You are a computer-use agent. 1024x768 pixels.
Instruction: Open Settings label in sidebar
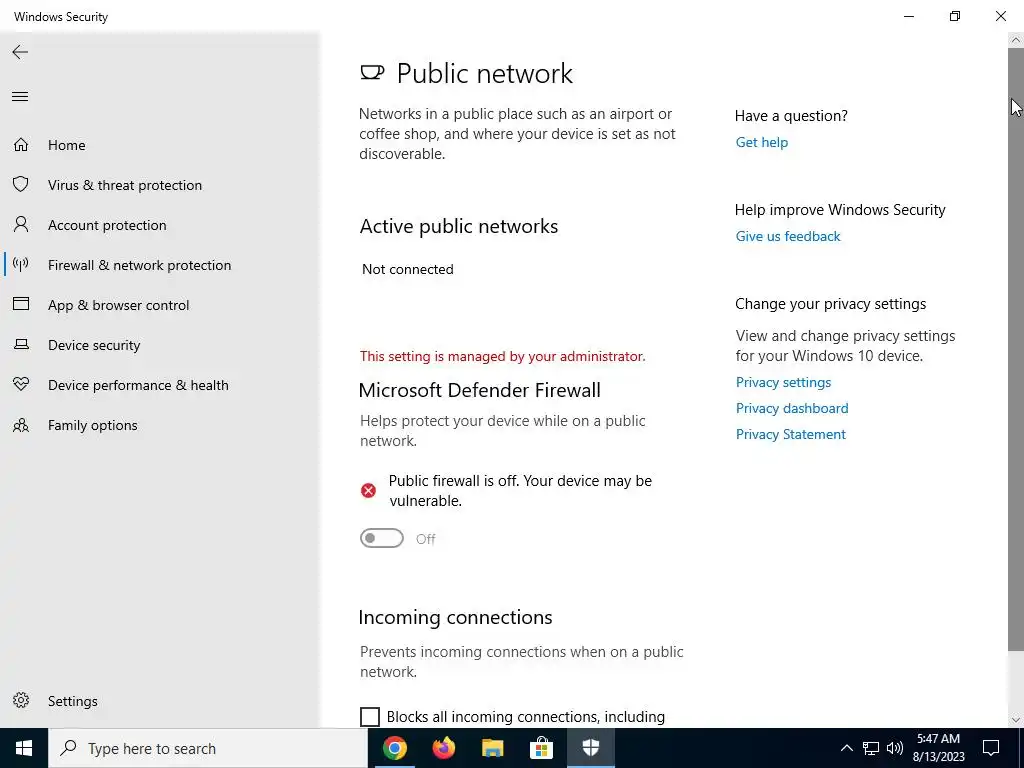(72, 701)
